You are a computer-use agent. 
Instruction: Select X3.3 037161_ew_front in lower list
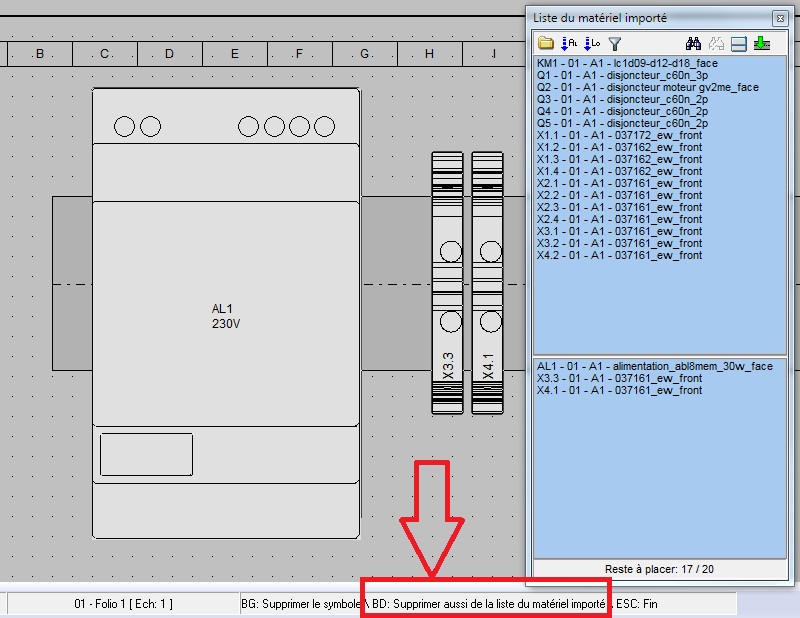point(619,378)
